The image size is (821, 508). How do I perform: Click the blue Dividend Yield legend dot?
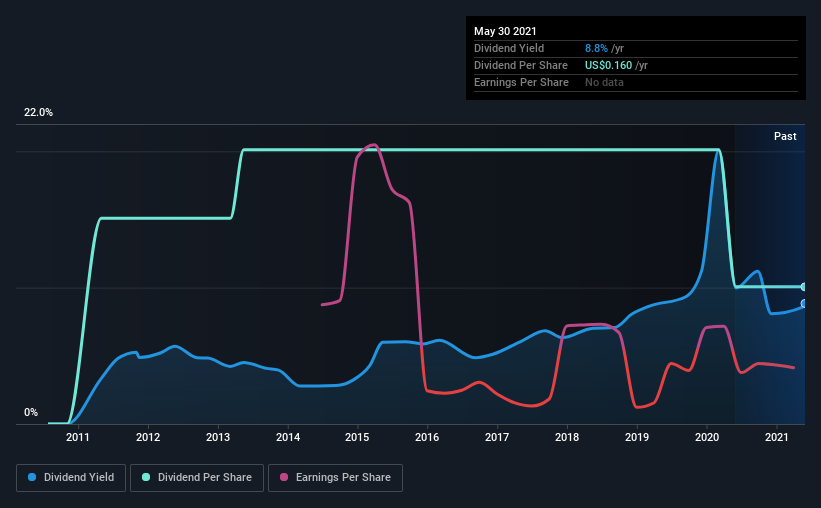(x=32, y=477)
